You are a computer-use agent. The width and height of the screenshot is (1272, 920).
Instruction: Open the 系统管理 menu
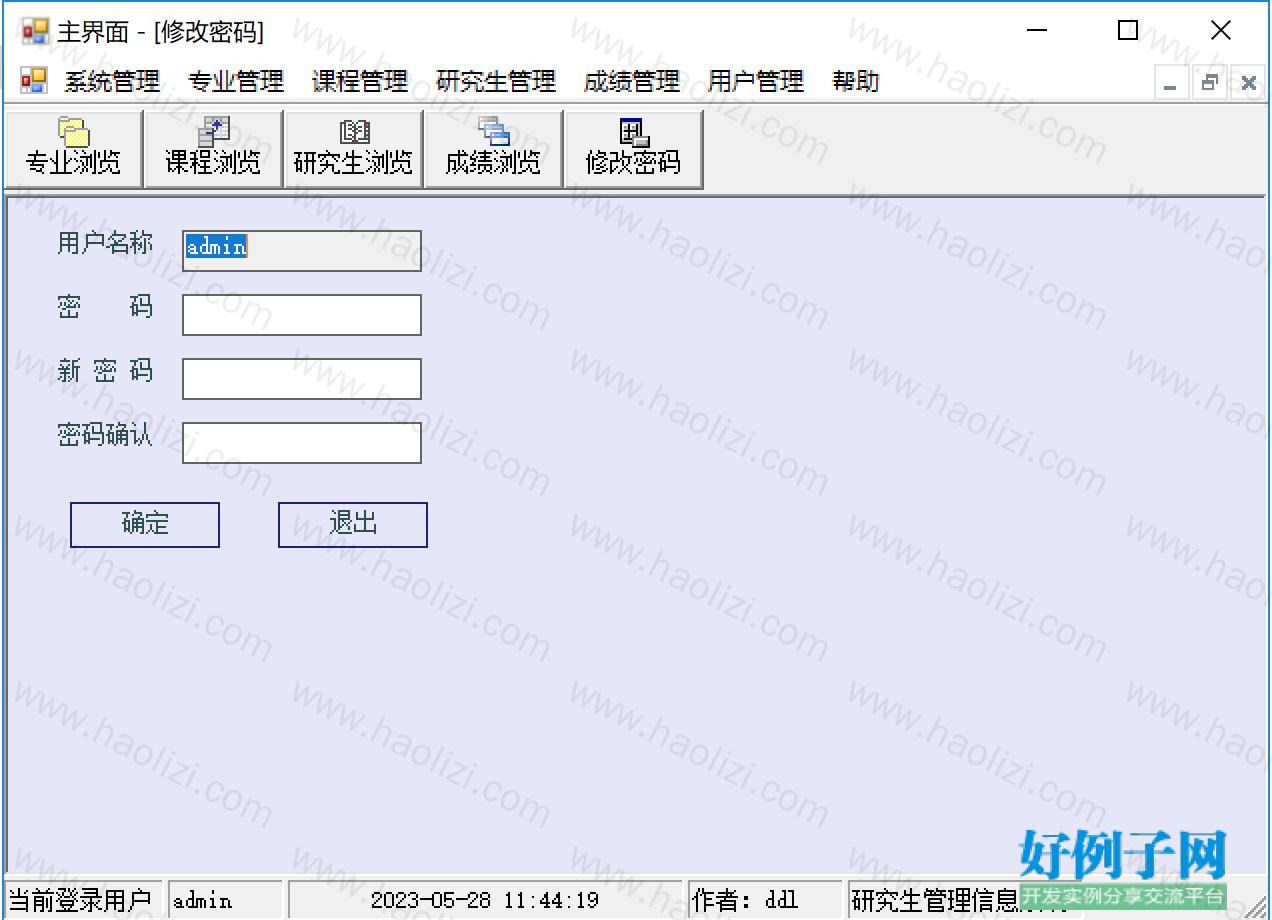112,82
